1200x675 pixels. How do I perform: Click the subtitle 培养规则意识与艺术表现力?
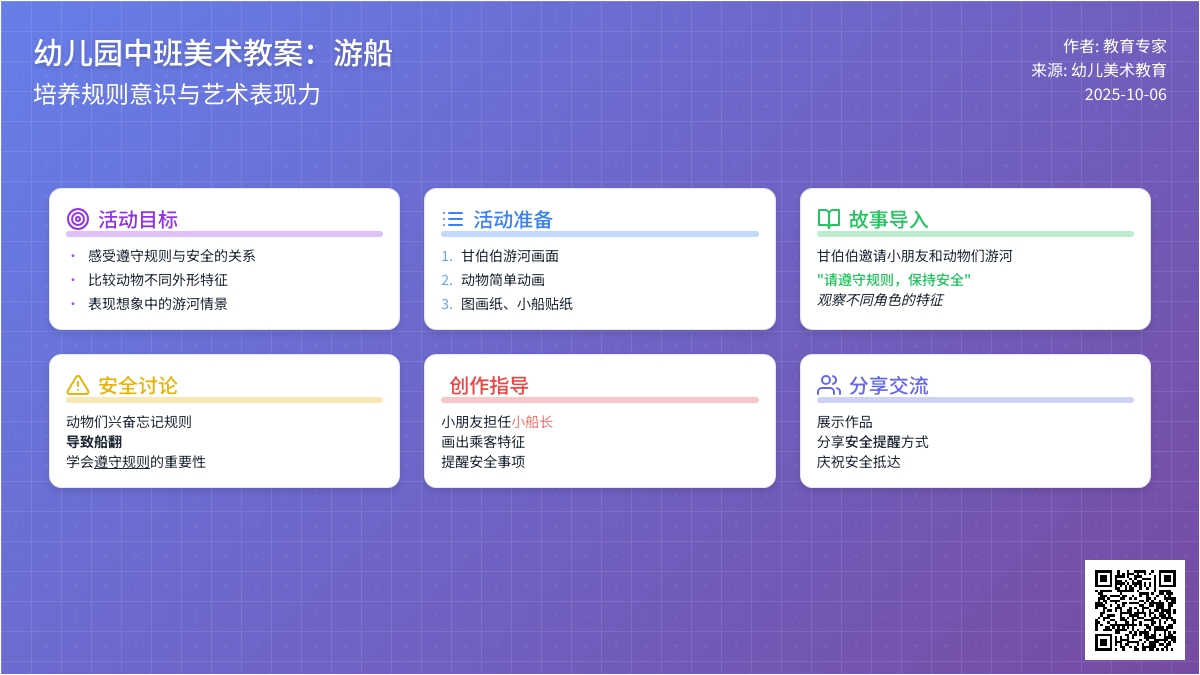177,94
